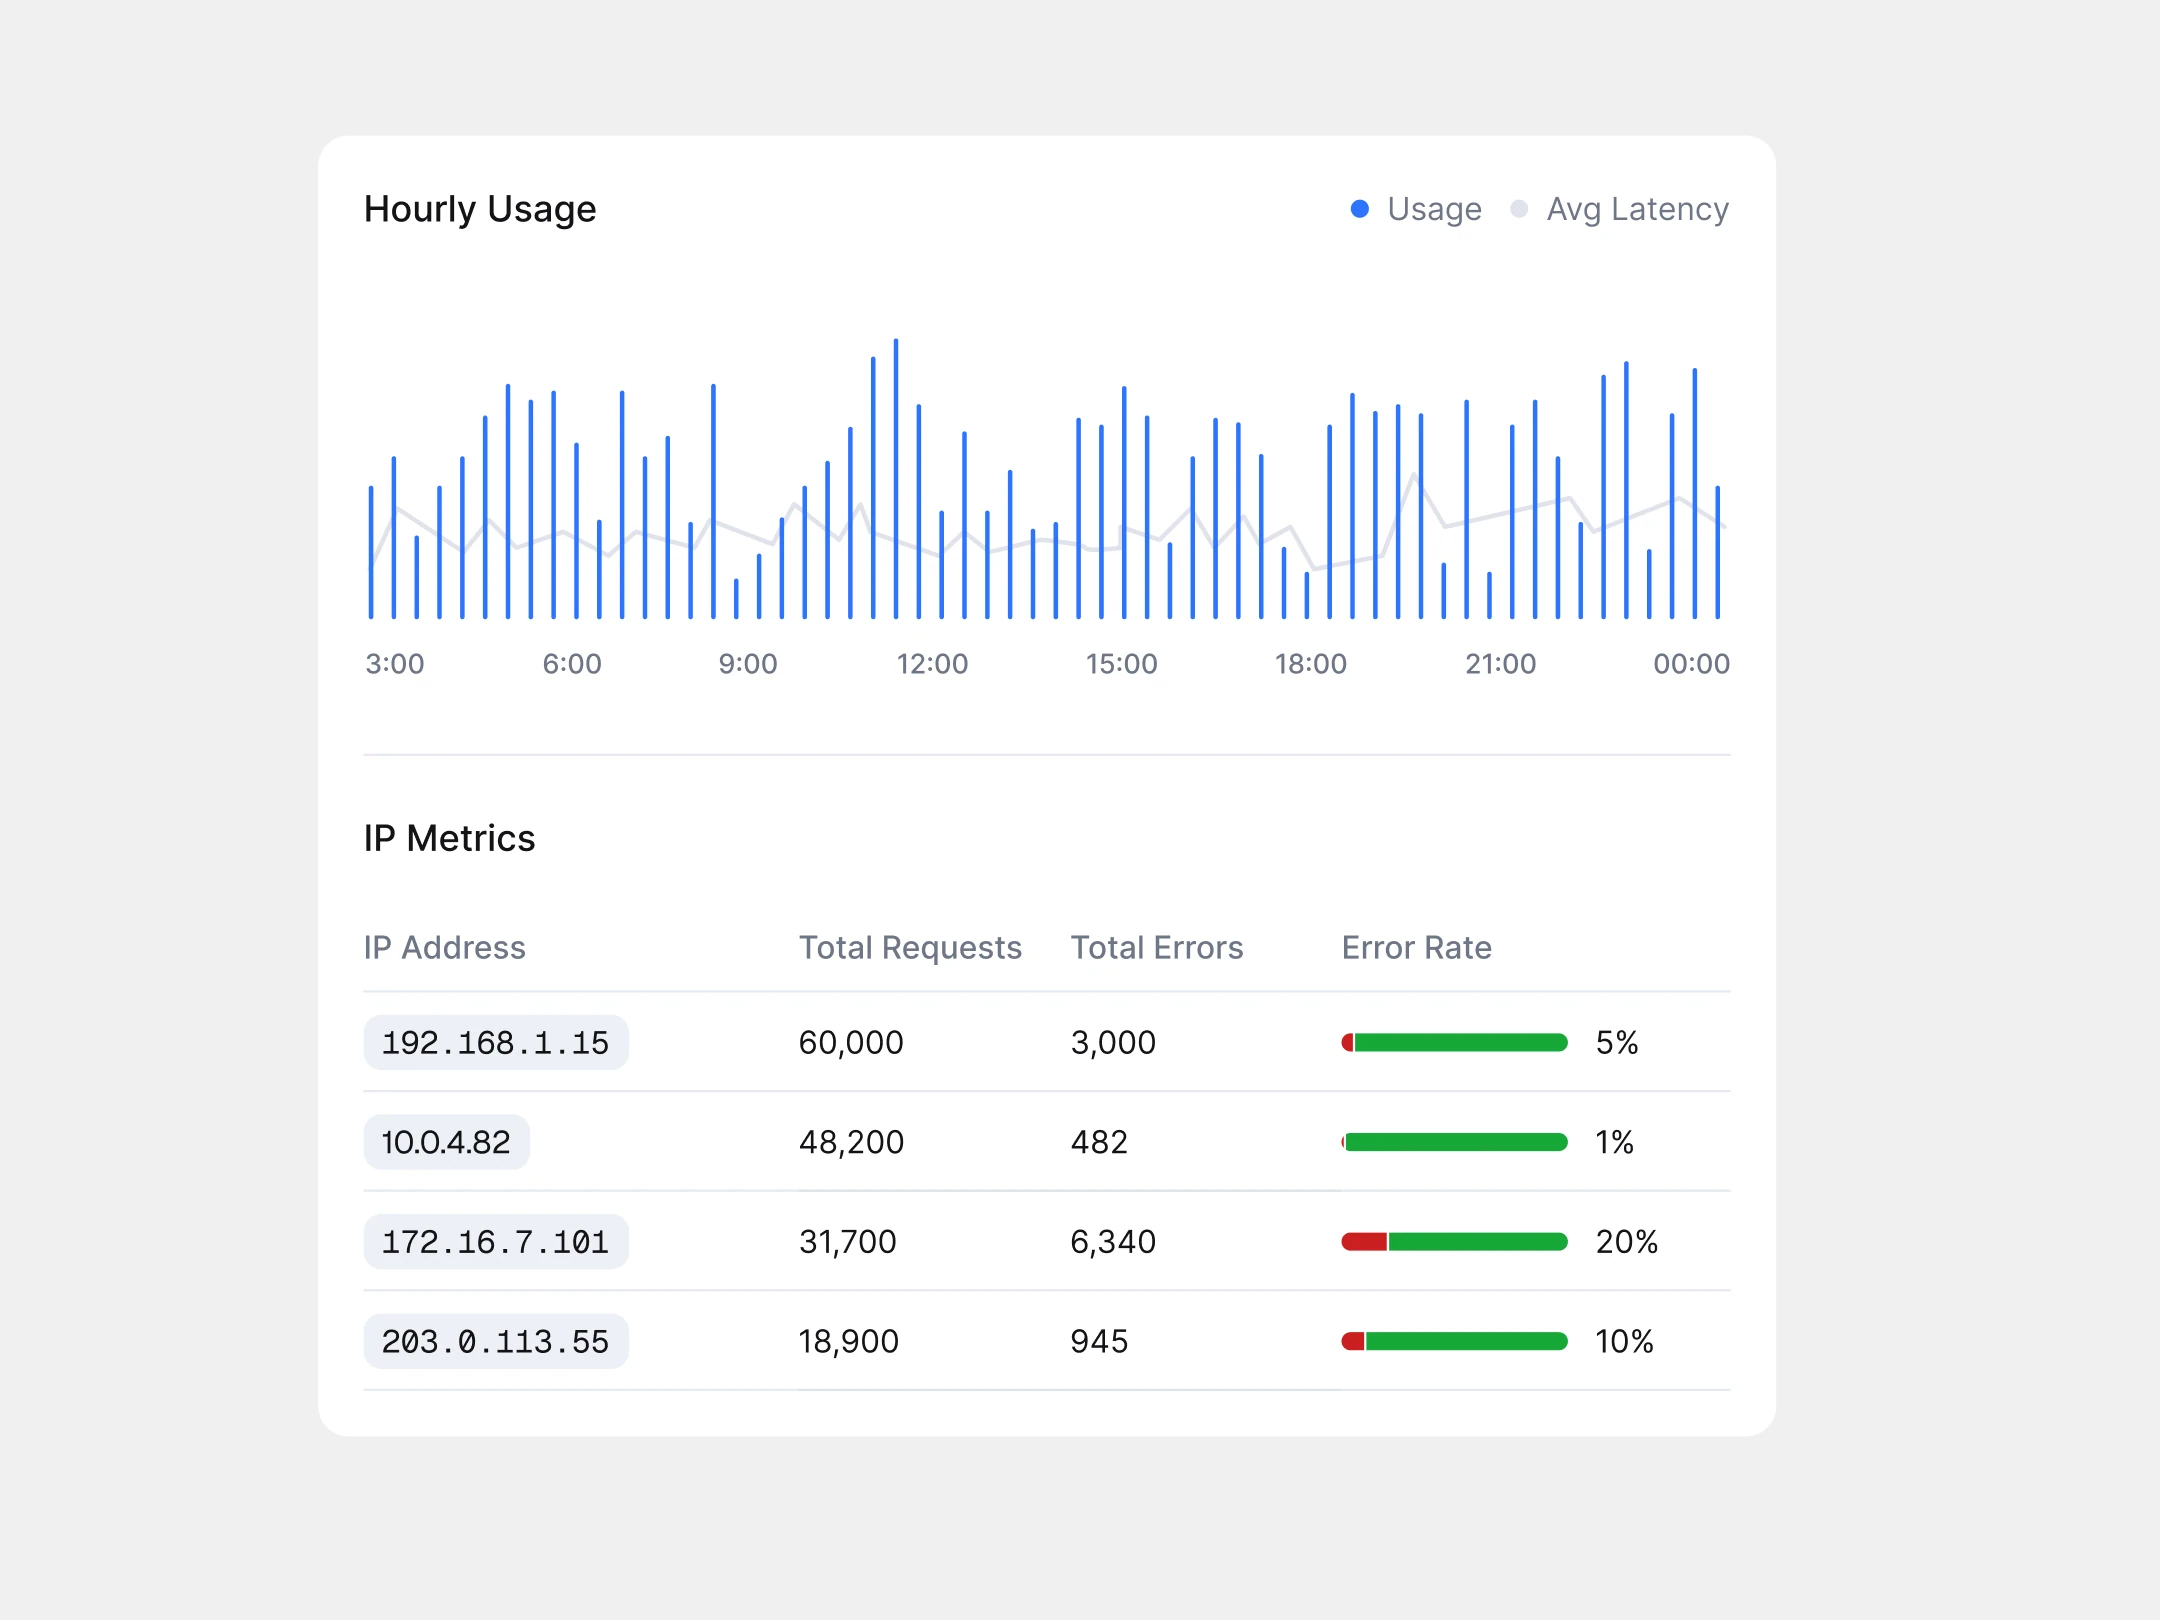Click the 18,900 total requests value
The image size is (2160, 1620).
(849, 1341)
